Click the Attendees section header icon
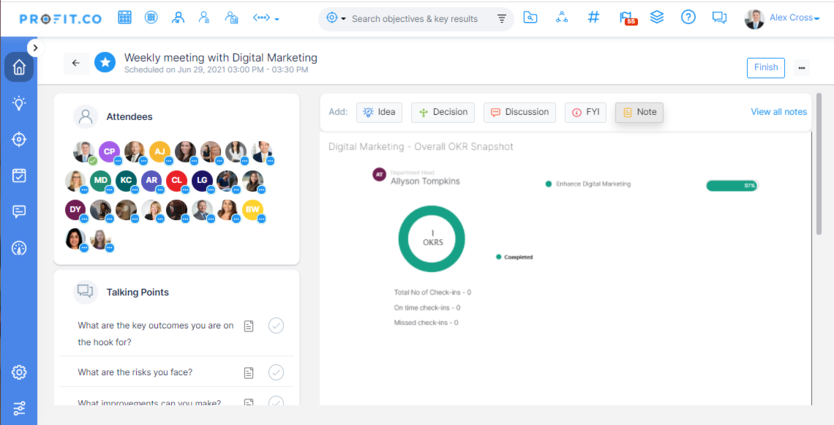Screen dimensions: 834x425 click(86, 117)
